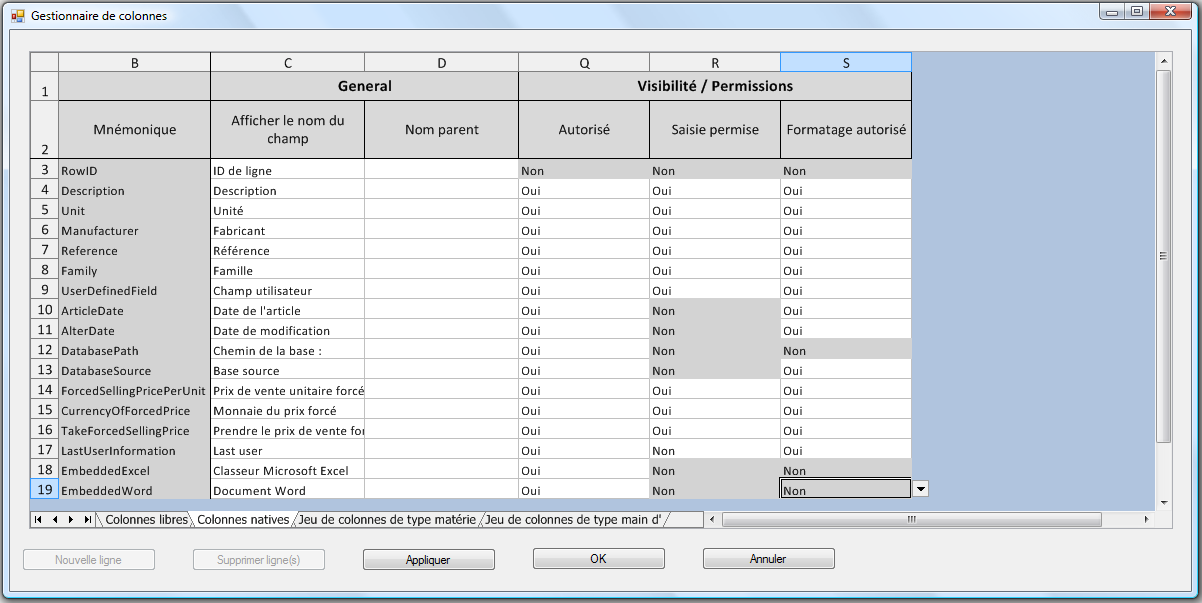Click Nom parent cell for Manufacturer row

point(441,231)
